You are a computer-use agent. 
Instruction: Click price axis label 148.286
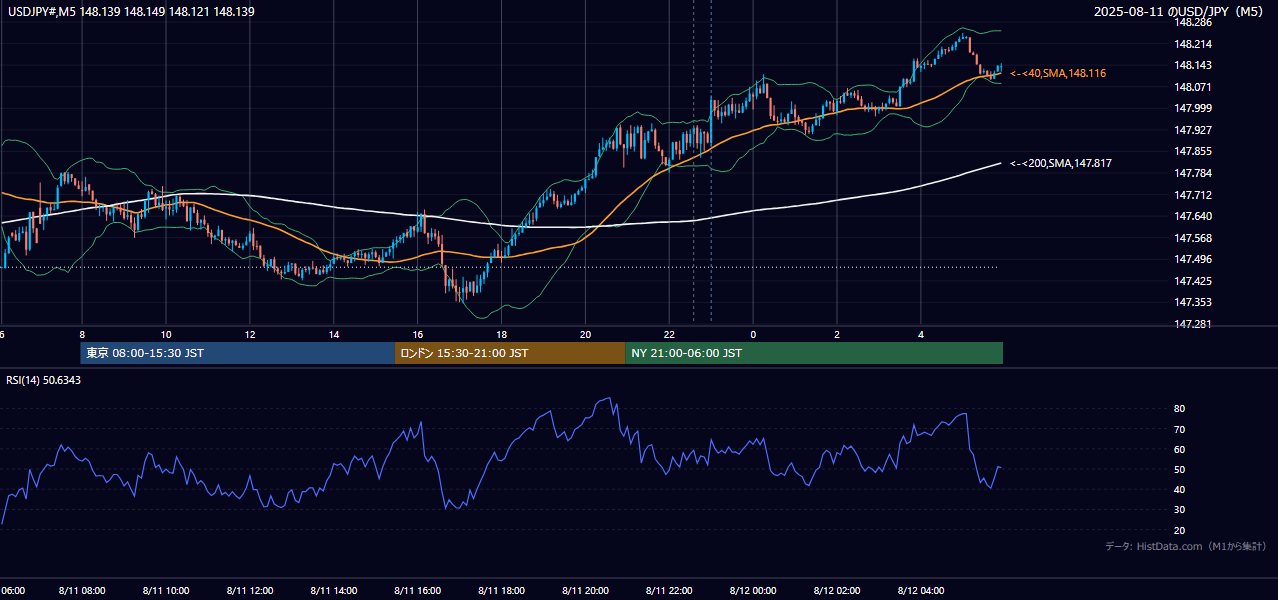pos(1192,22)
